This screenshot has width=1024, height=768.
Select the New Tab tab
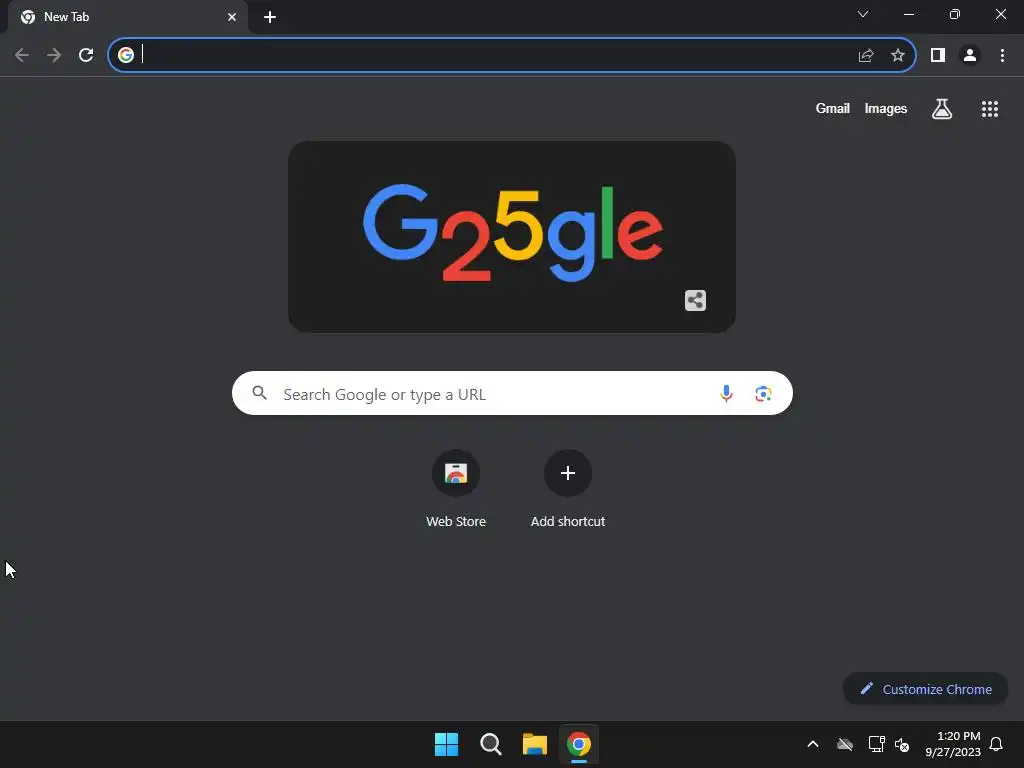128,17
